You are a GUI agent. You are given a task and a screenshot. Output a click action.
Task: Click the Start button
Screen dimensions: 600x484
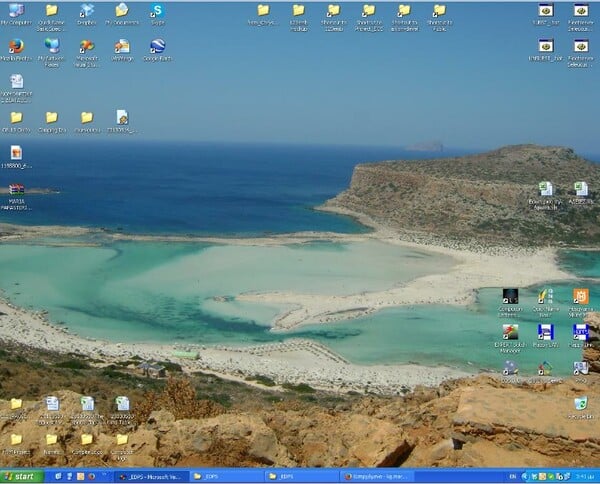(22, 477)
